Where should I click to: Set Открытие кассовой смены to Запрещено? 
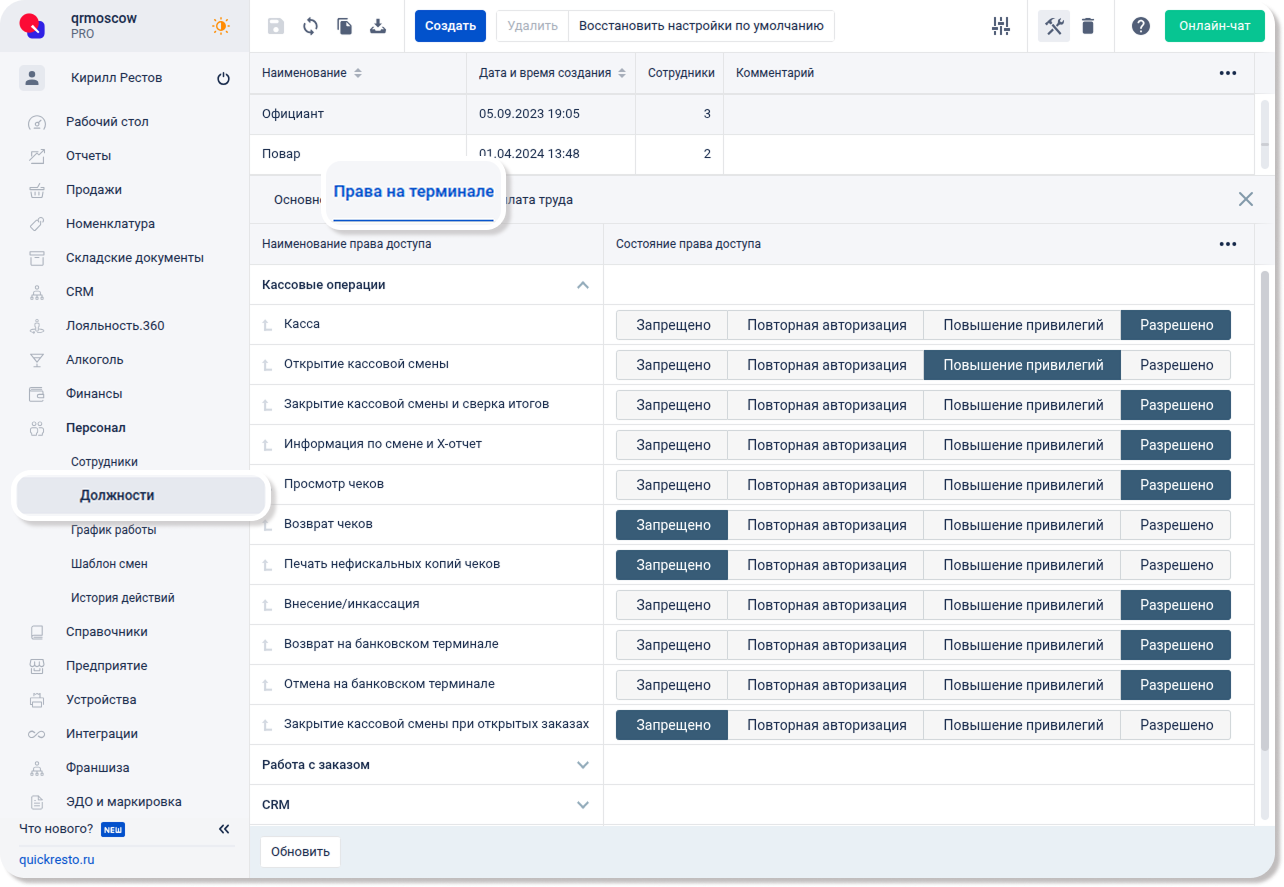click(672, 365)
